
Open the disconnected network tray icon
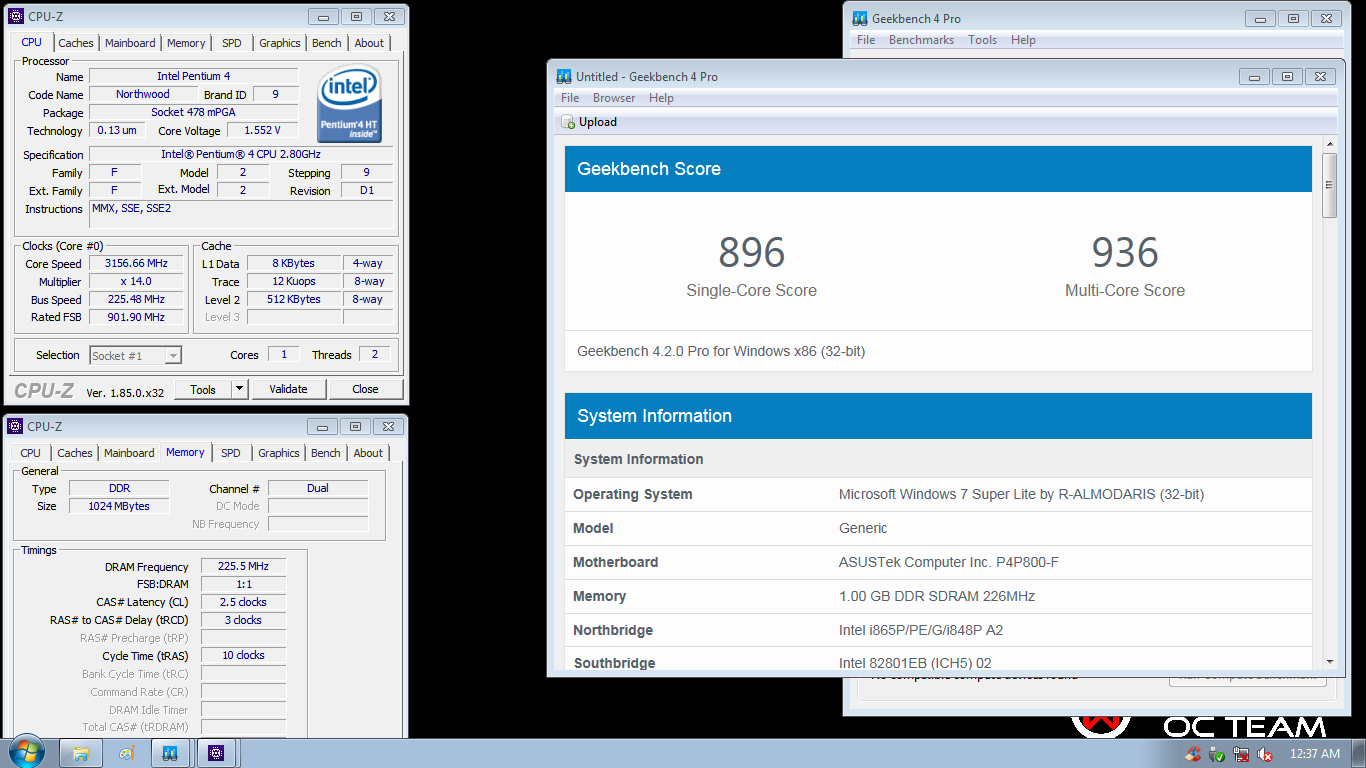(x=1241, y=754)
